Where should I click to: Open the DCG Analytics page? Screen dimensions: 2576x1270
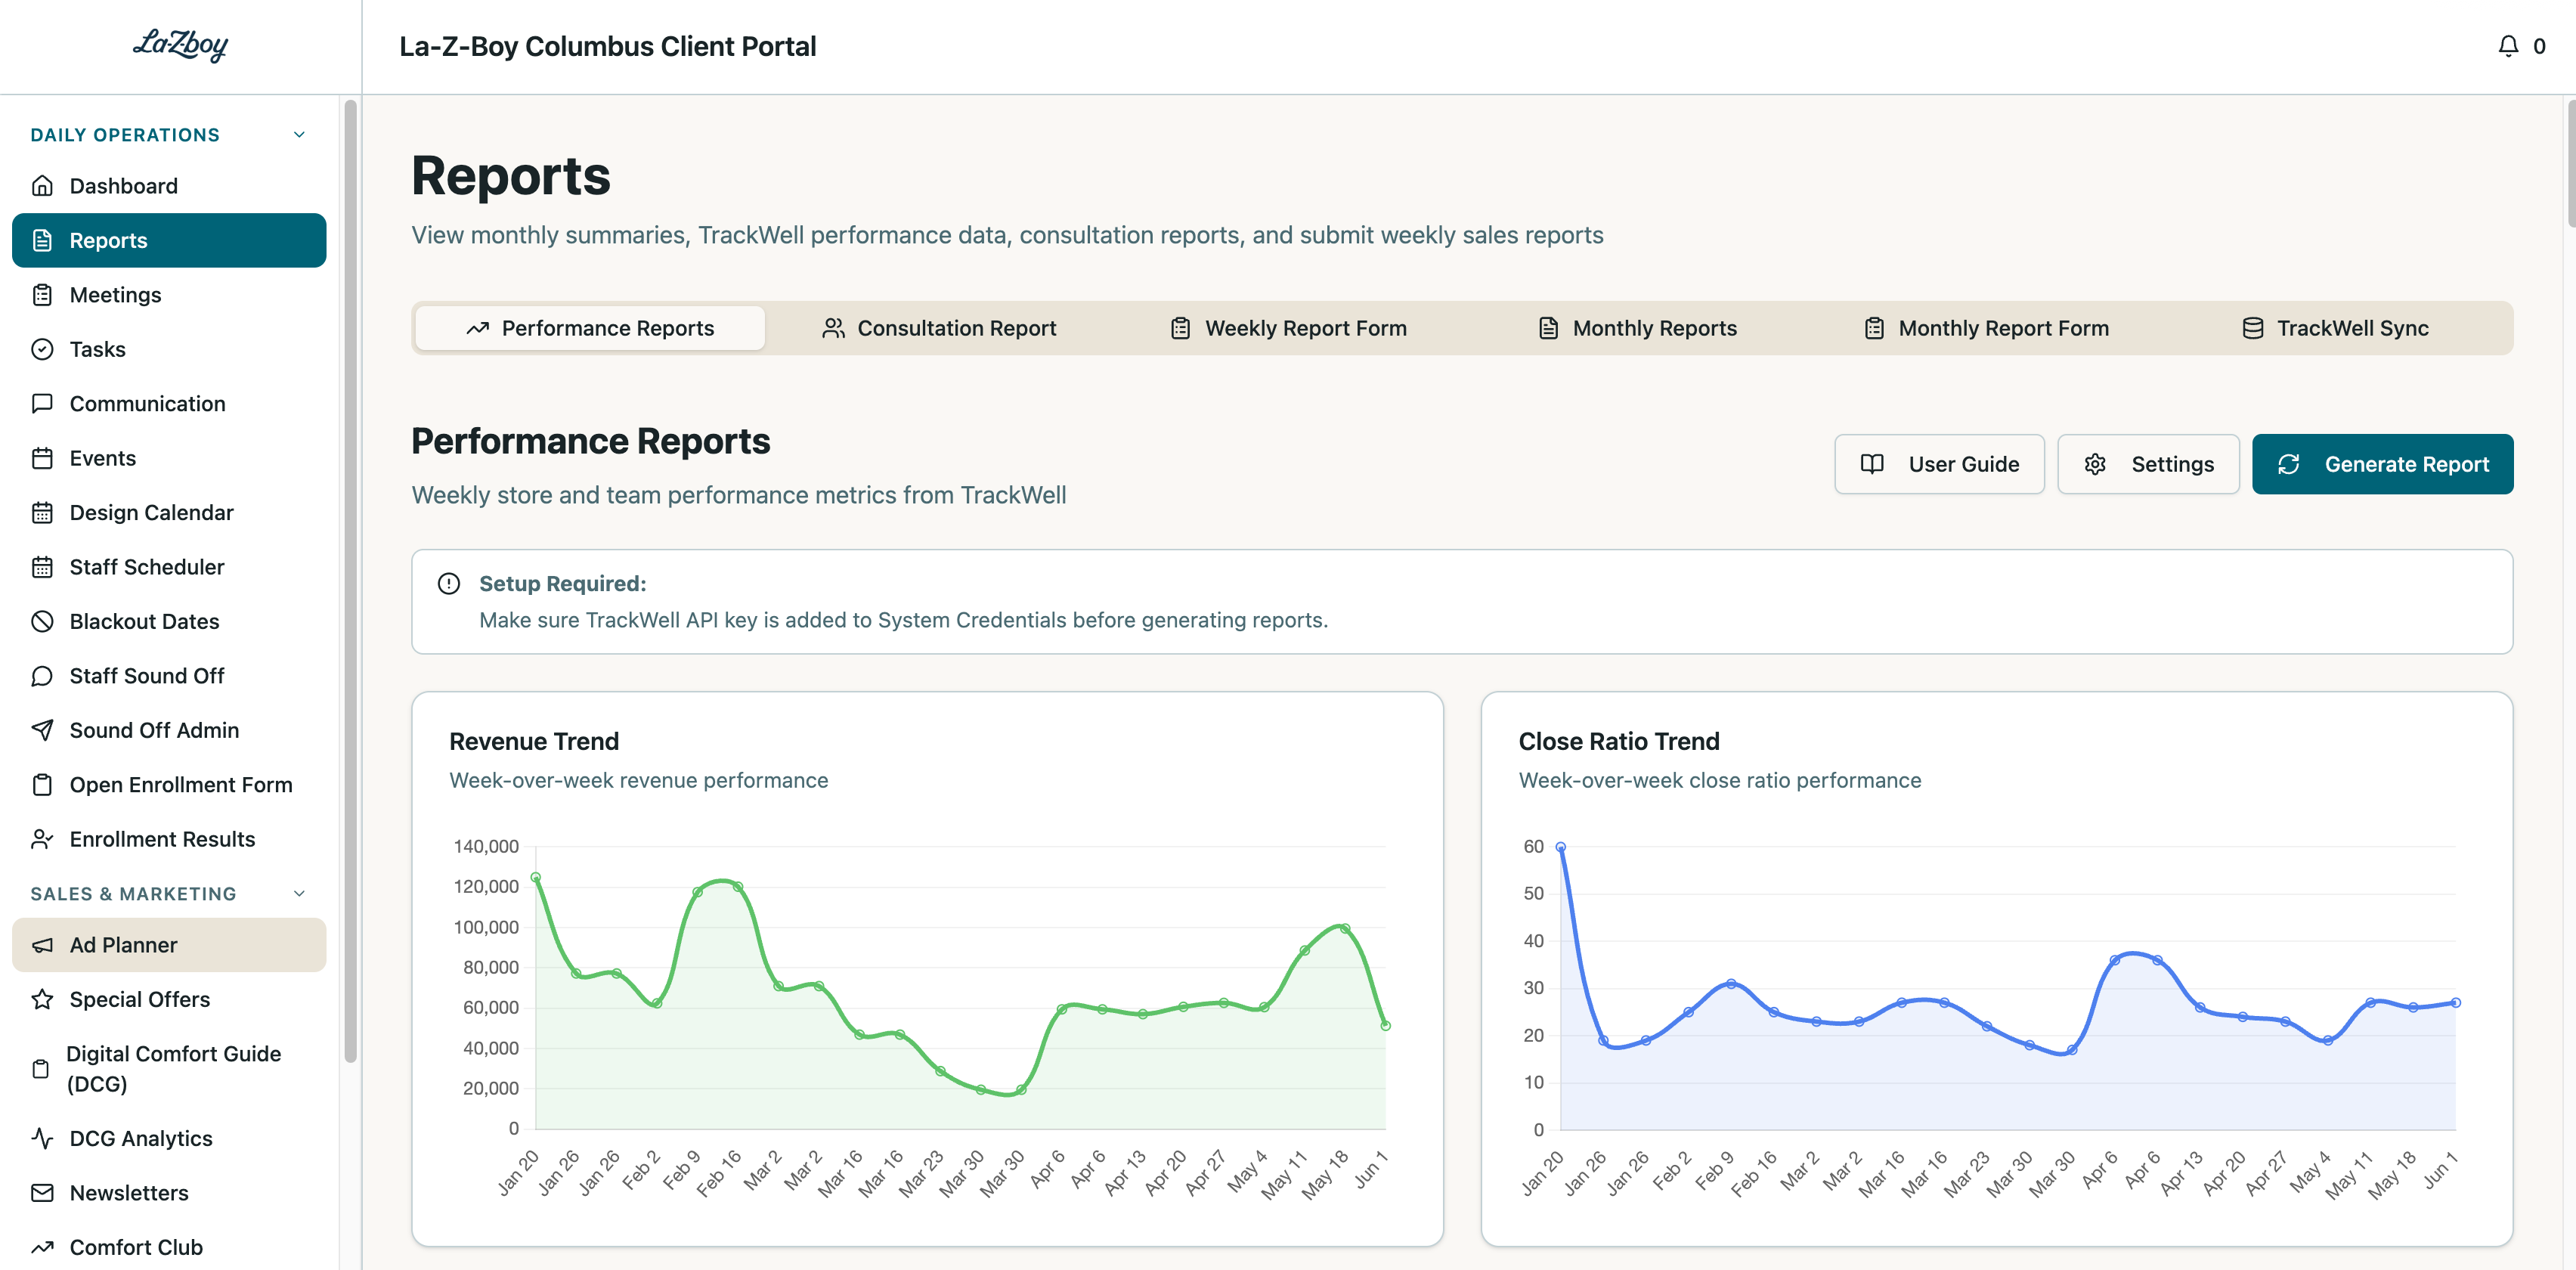coord(169,1138)
